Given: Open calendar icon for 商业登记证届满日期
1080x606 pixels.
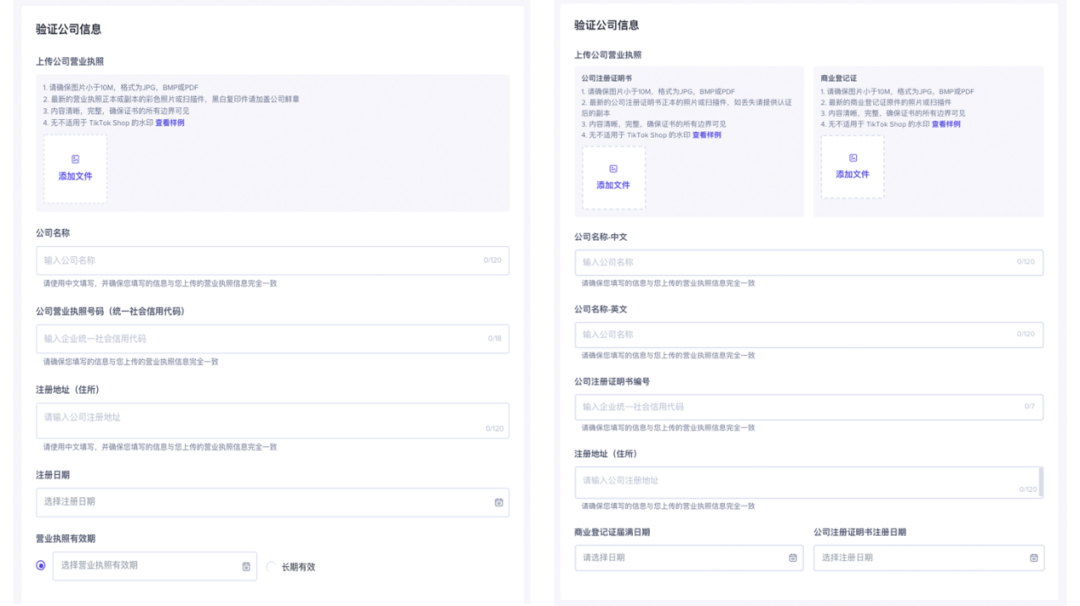Looking at the screenshot, I should coord(792,558).
